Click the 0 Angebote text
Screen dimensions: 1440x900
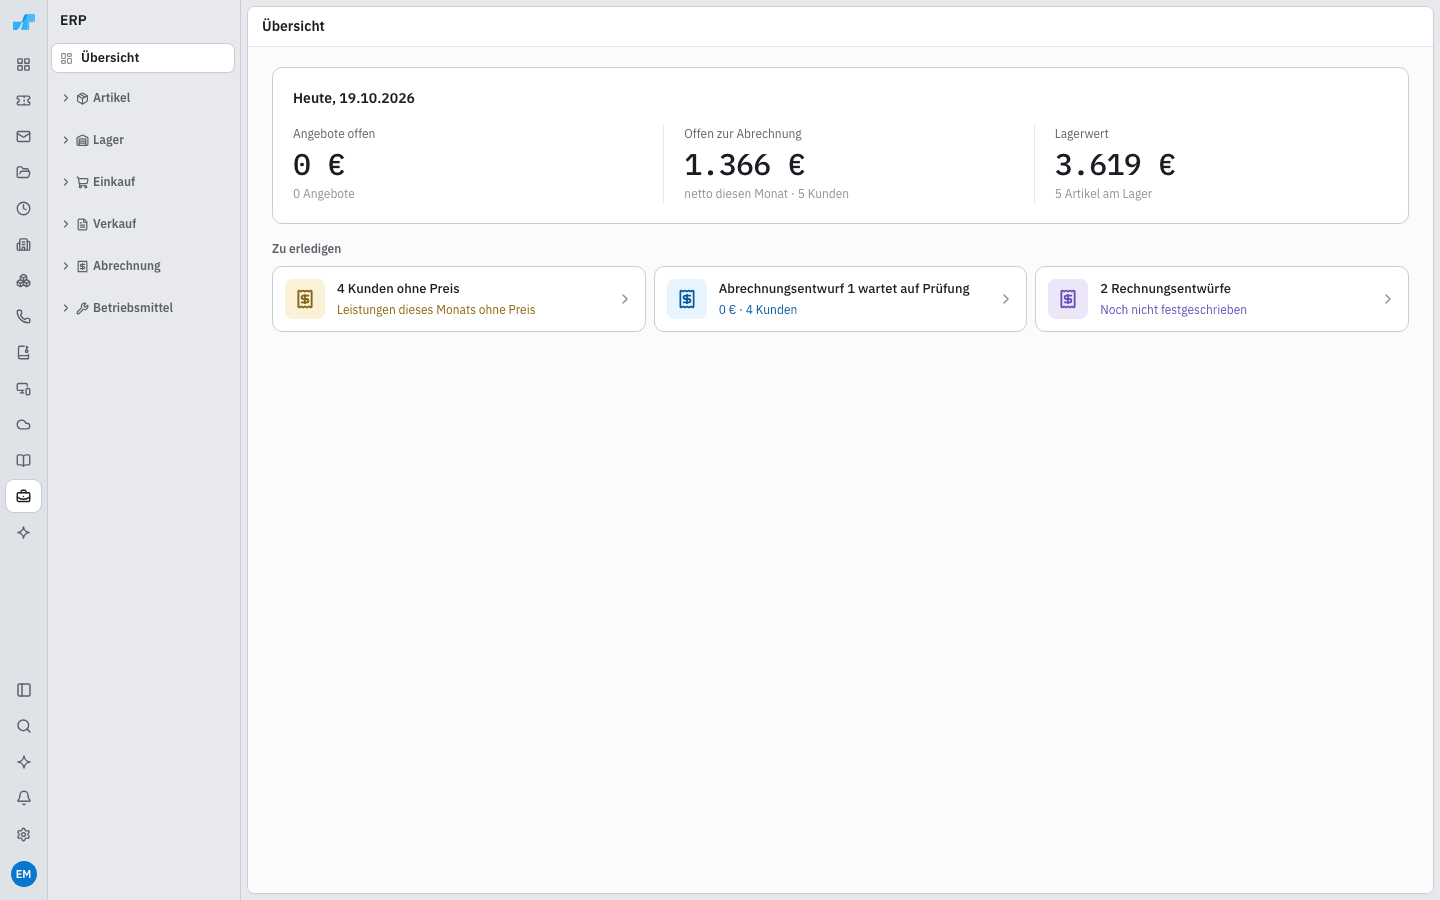(324, 194)
